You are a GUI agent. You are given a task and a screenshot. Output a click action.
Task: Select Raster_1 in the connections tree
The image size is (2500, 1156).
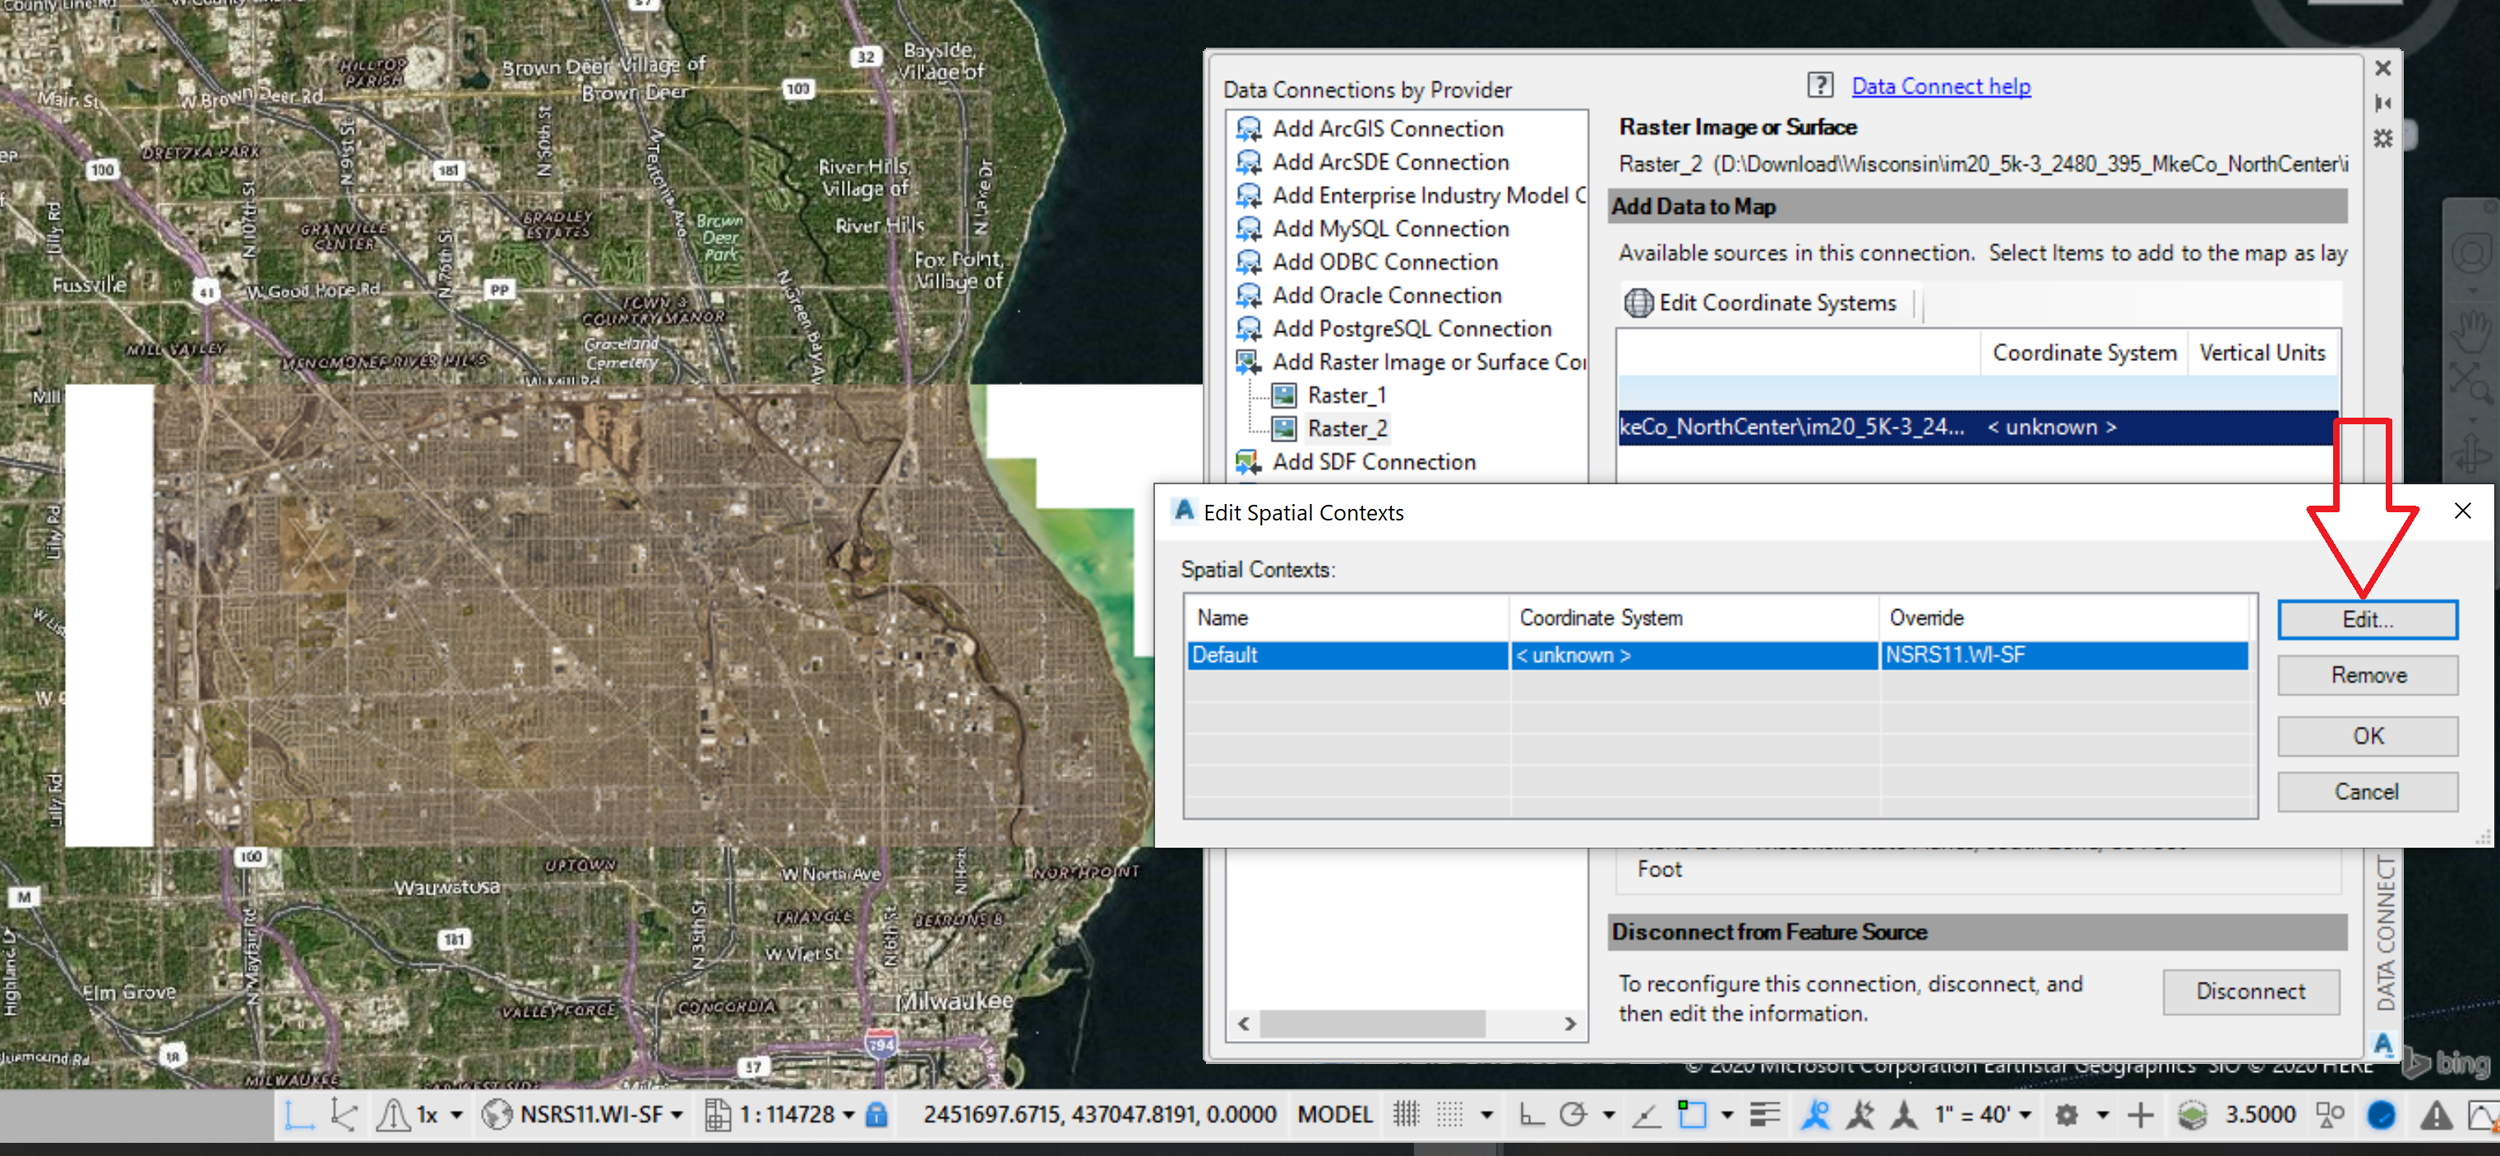click(1347, 395)
